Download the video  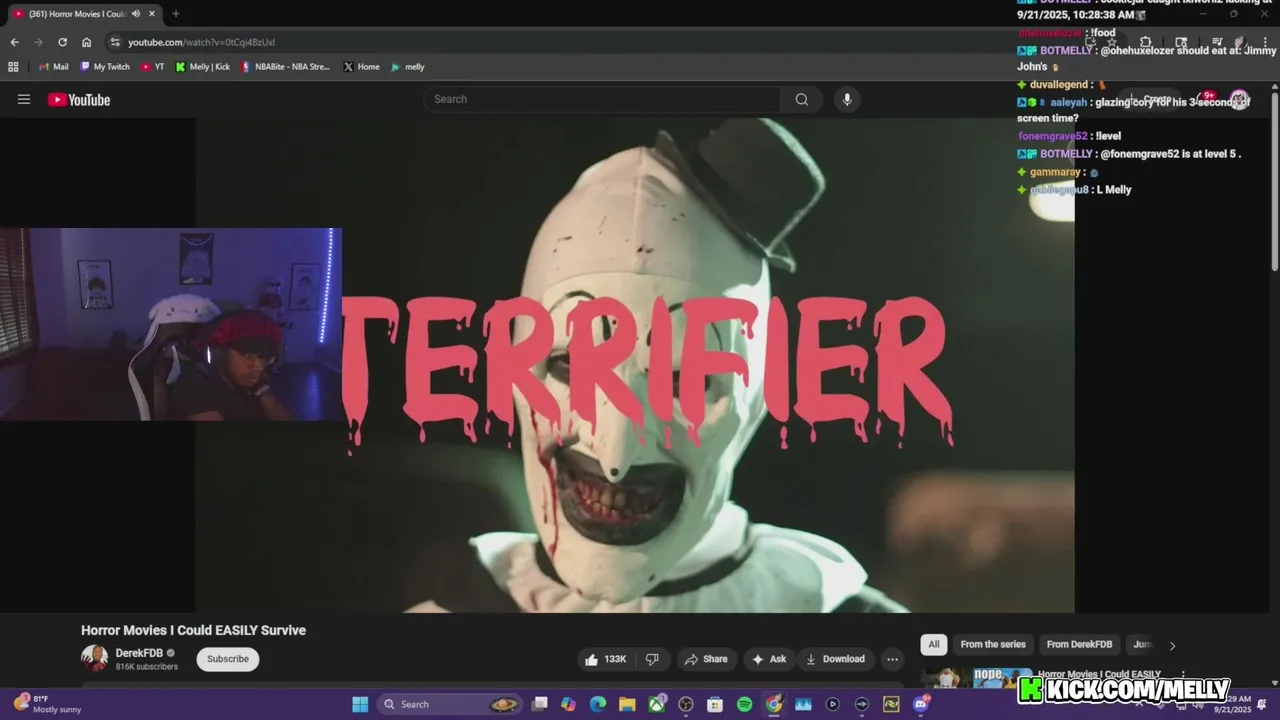tap(835, 659)
